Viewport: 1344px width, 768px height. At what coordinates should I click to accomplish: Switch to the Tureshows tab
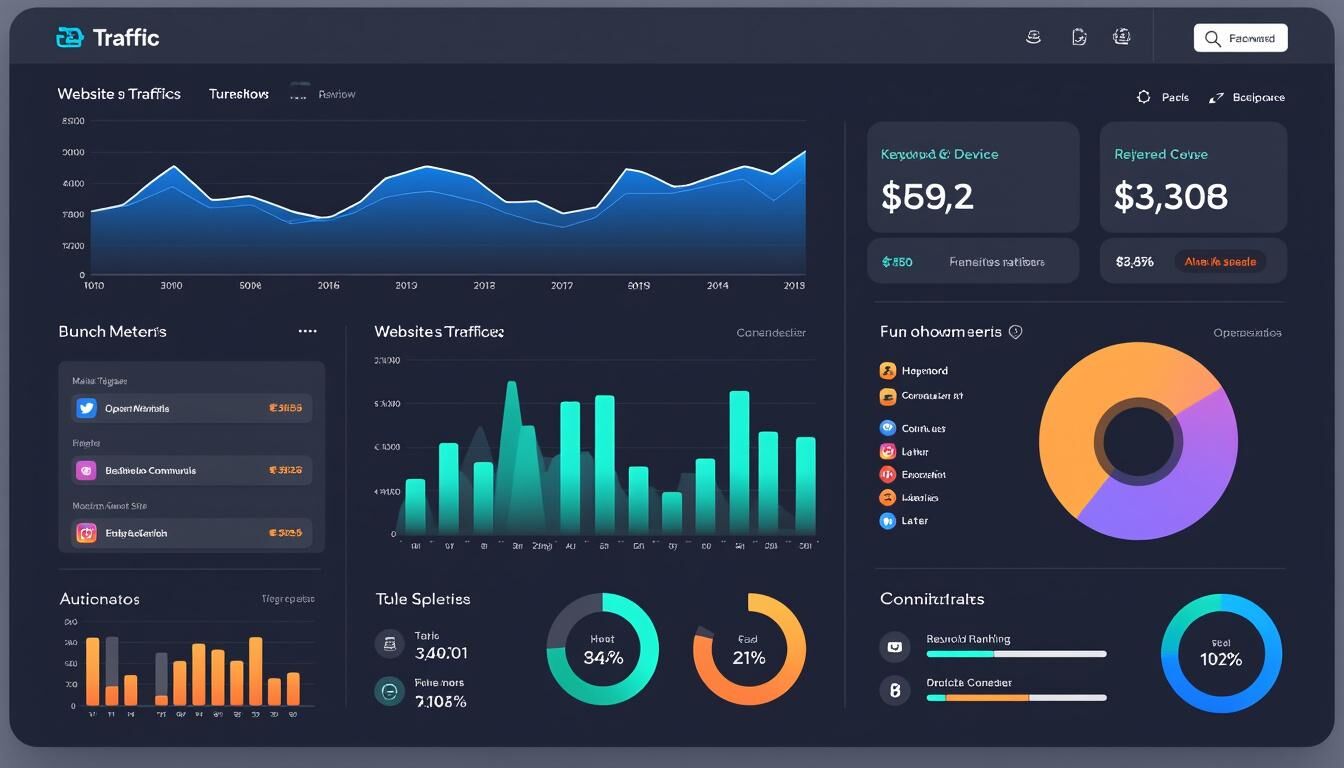coord(238,94)
